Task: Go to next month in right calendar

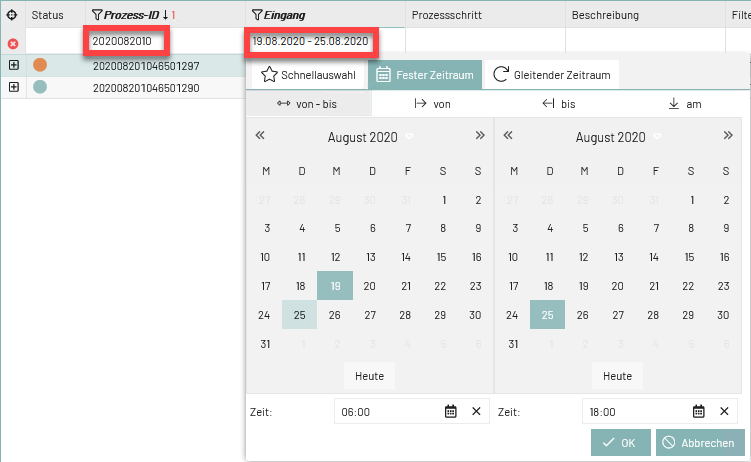Action: (x=728, y=135)
